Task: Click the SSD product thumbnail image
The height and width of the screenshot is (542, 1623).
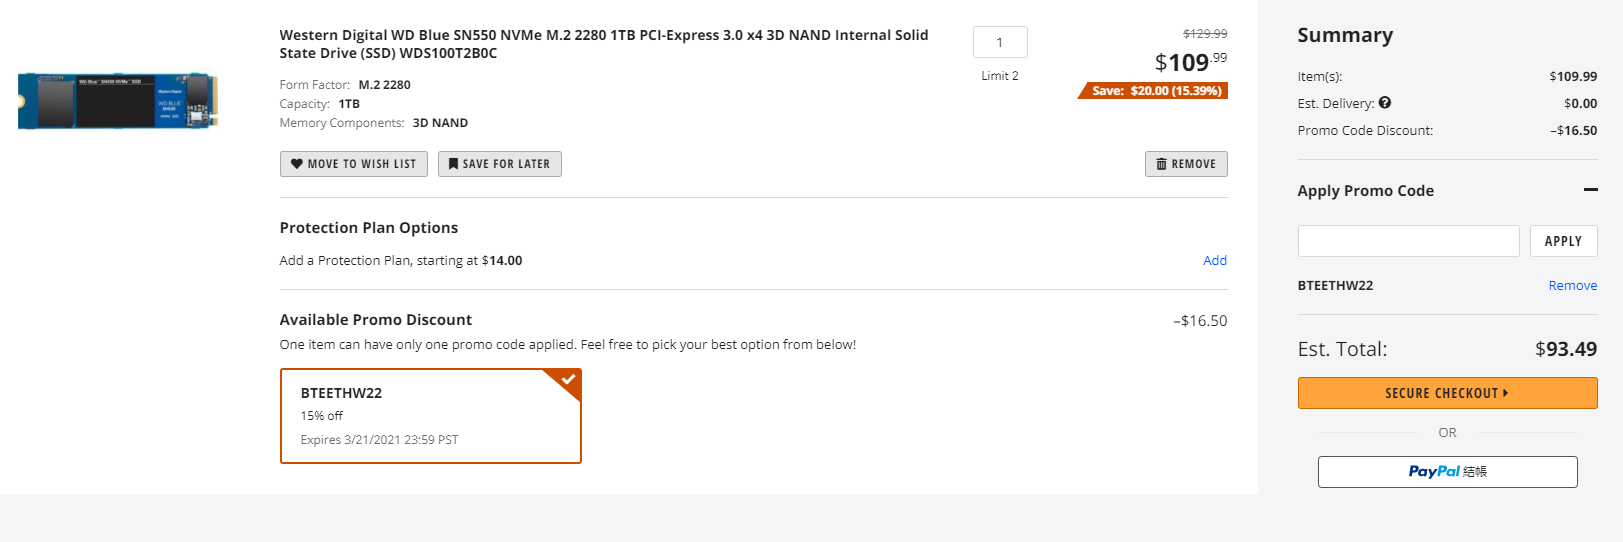Action: [x=117, y=100]
